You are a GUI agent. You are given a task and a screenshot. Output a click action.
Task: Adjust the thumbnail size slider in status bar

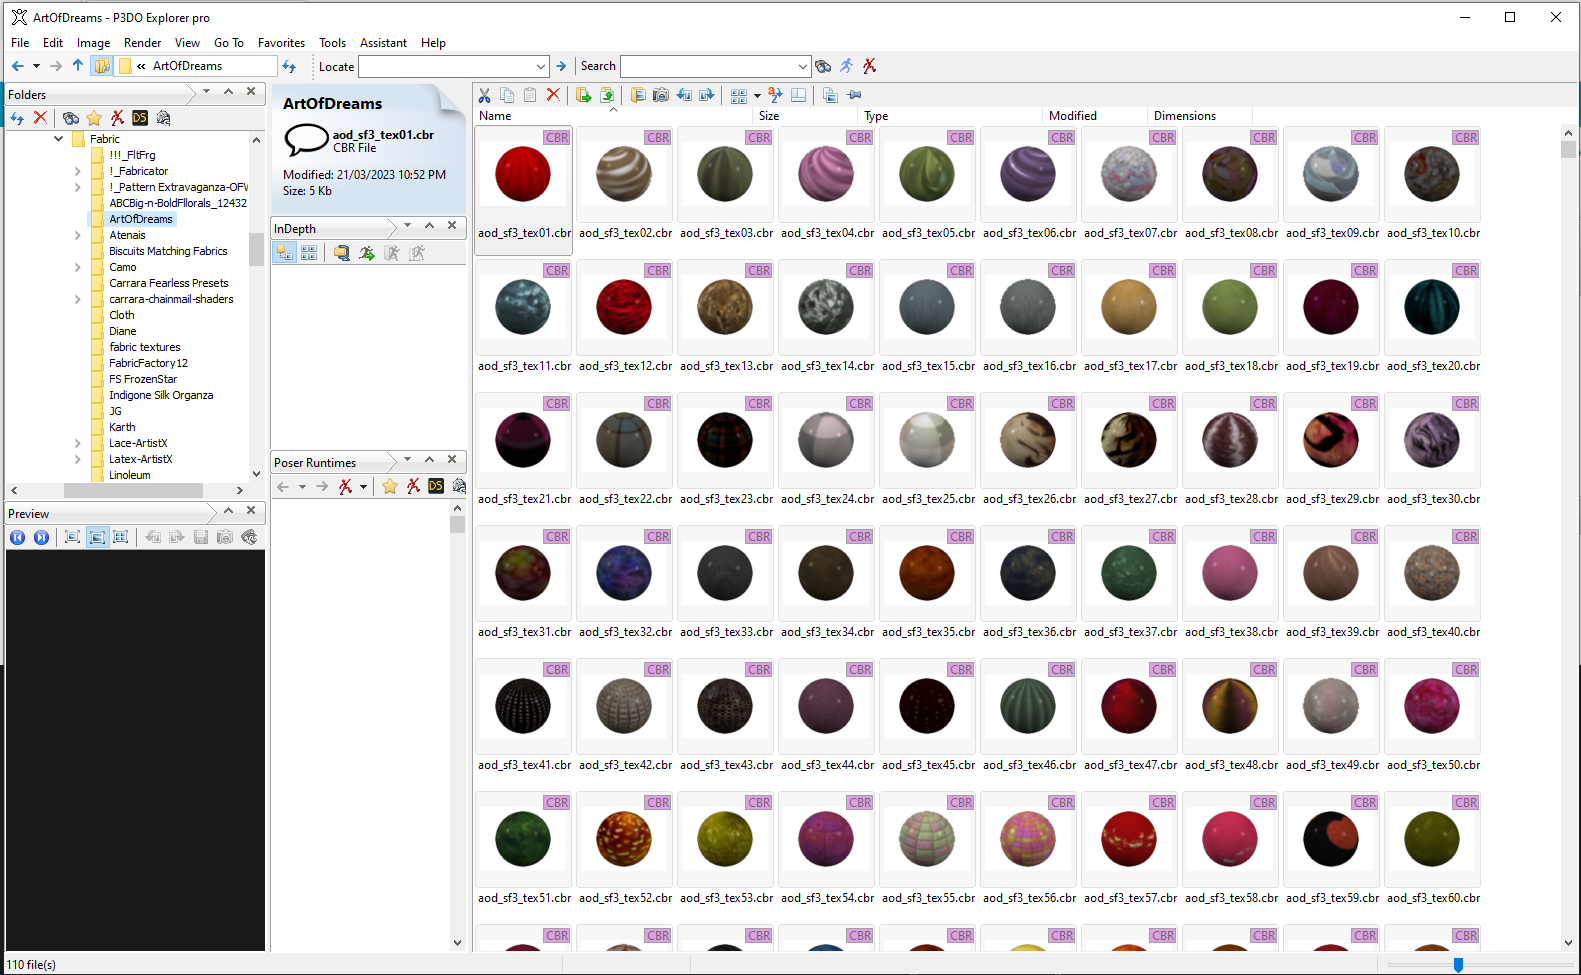click(x=1459, y=965)
